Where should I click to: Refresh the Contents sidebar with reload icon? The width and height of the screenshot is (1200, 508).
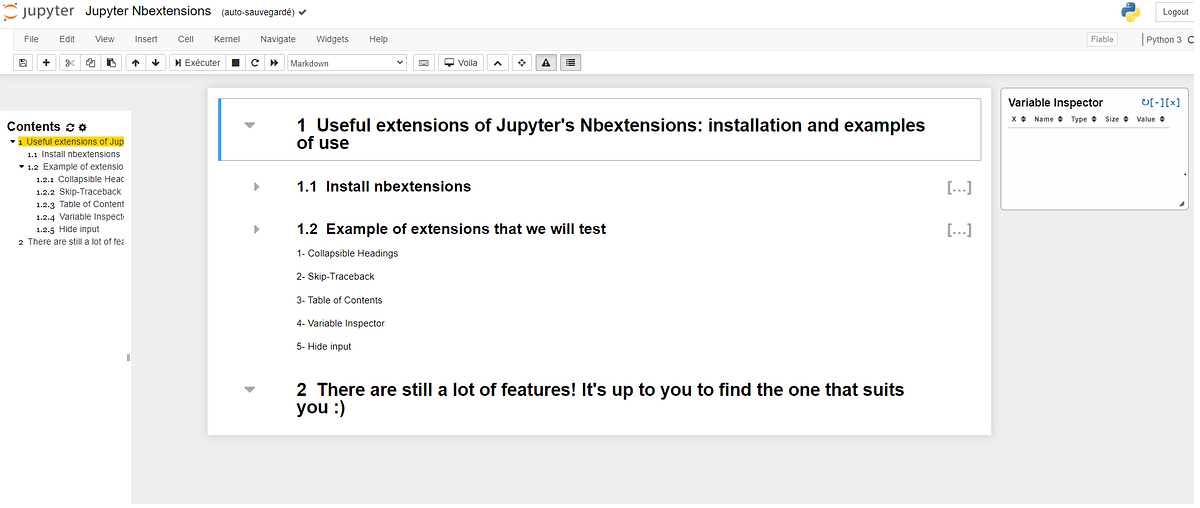pos(70,127)
